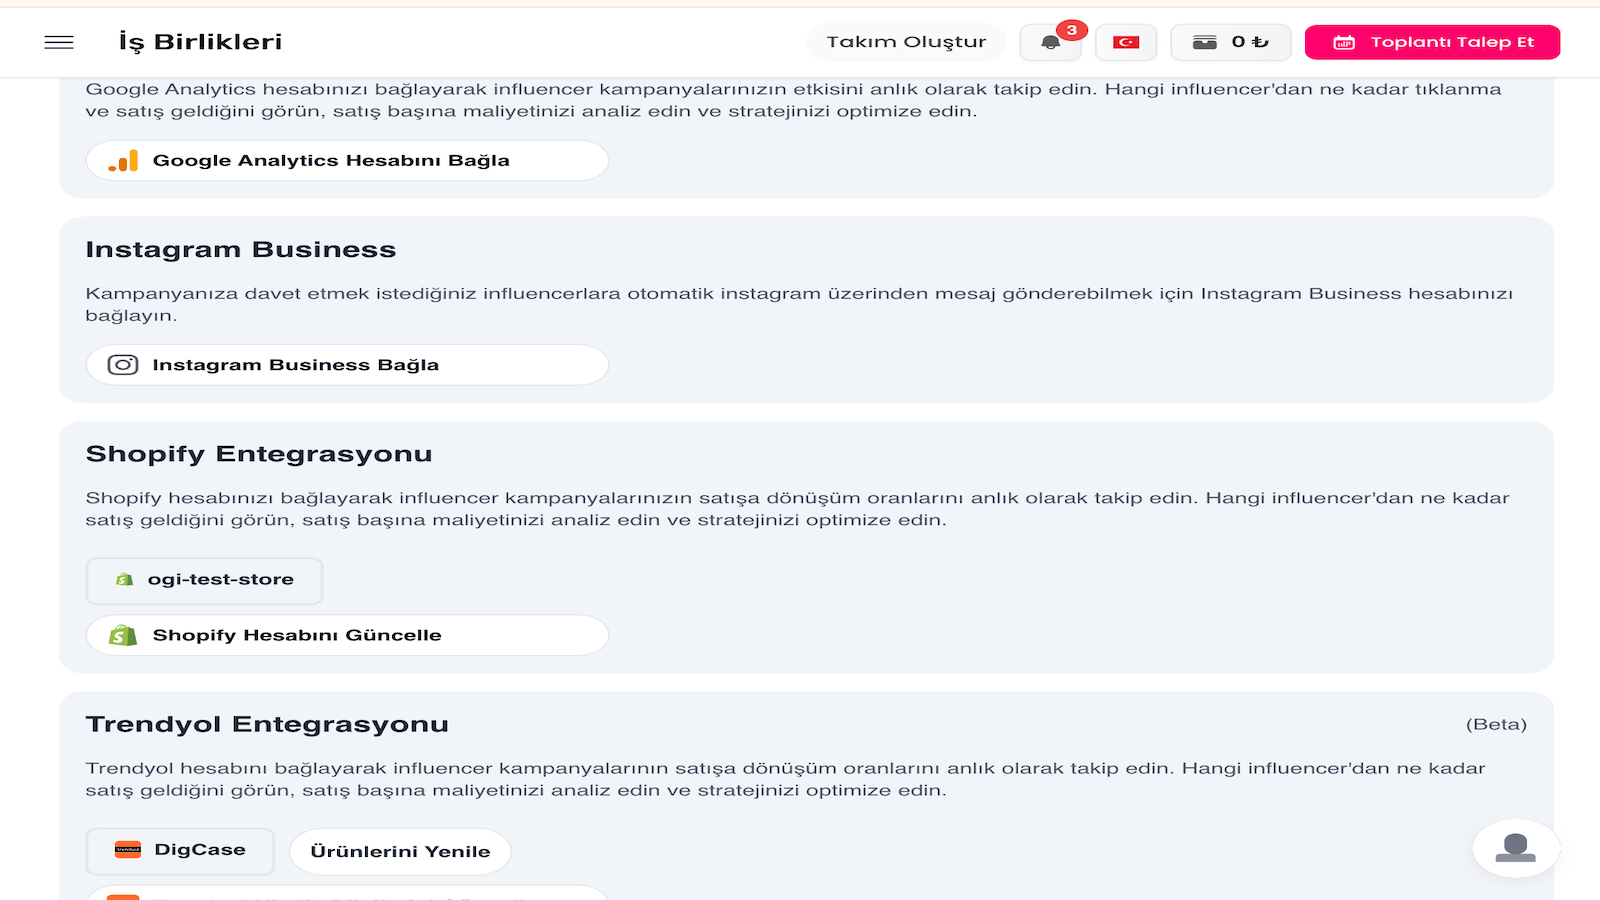Click the Instagram Business Bağla button

[x=347, y=365]
